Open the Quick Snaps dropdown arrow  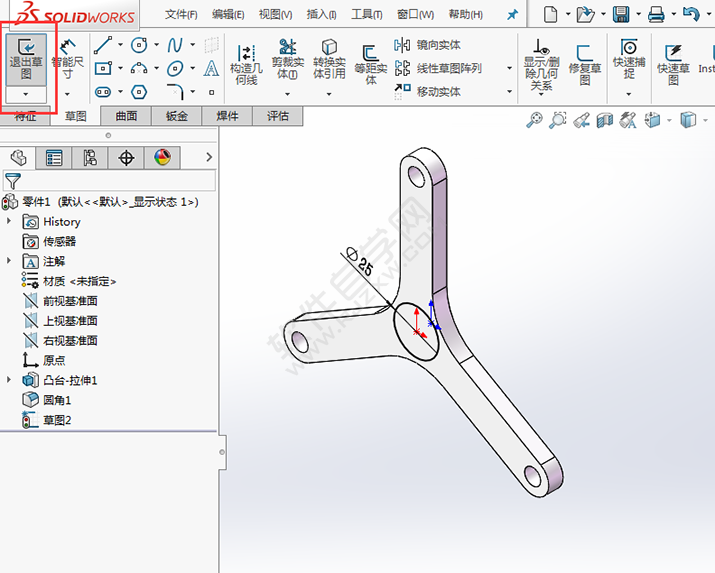(x=629, y=94)
